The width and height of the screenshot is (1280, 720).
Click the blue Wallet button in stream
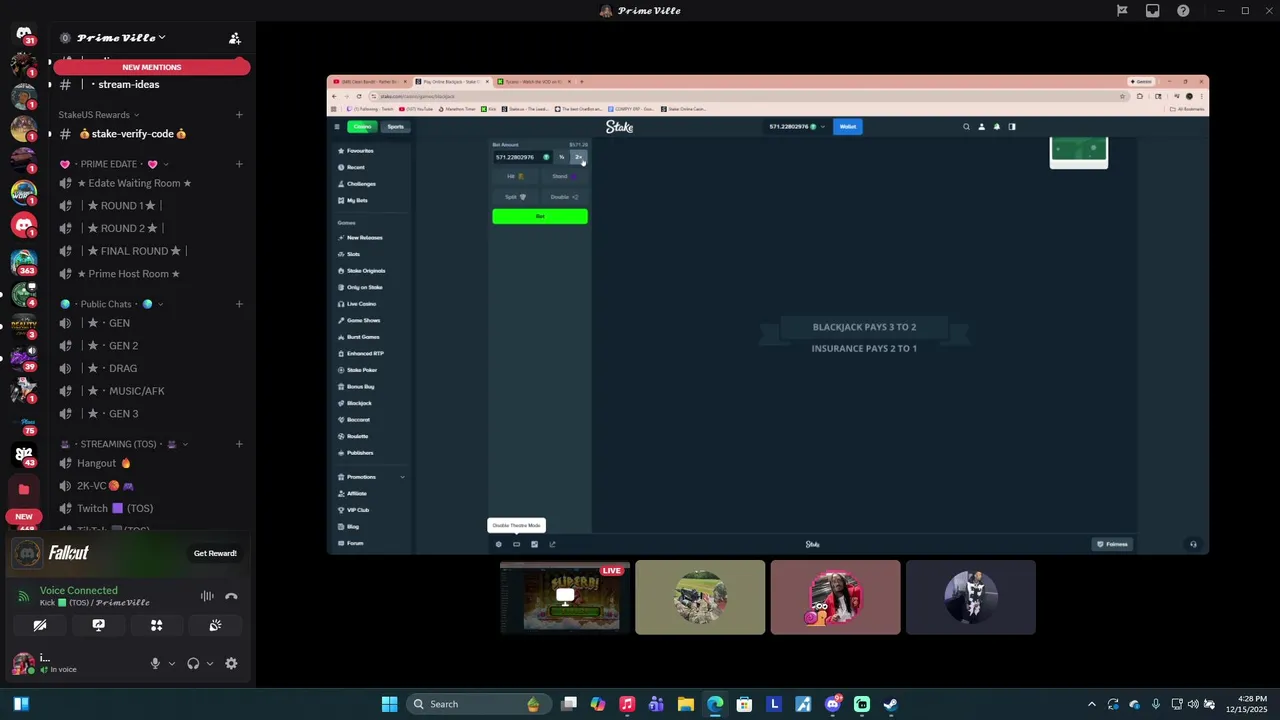(x=848, y=127)
